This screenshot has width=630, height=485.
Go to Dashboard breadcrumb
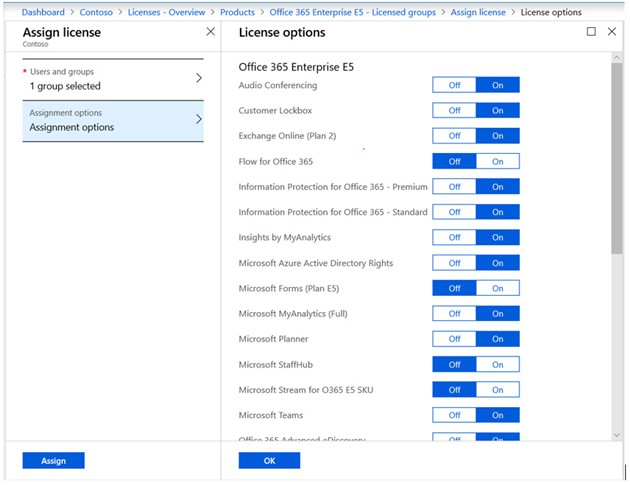tap(43, 12)
